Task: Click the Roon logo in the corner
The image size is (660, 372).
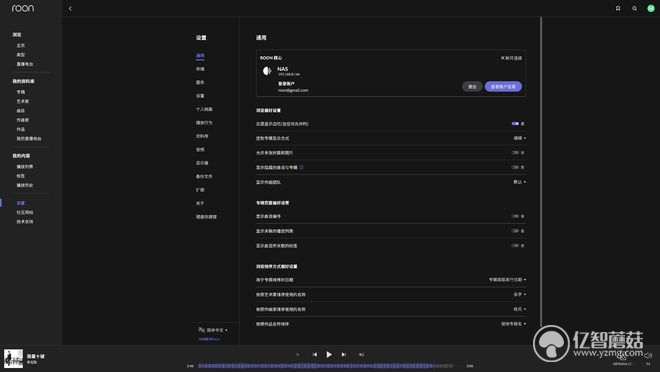Action: click(x=23, y=8)
